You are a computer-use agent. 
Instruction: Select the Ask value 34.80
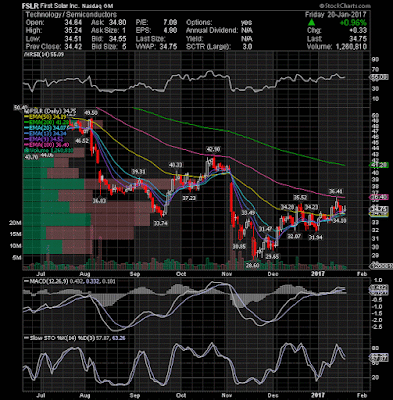pyautogui.click(x=118, y=23)
